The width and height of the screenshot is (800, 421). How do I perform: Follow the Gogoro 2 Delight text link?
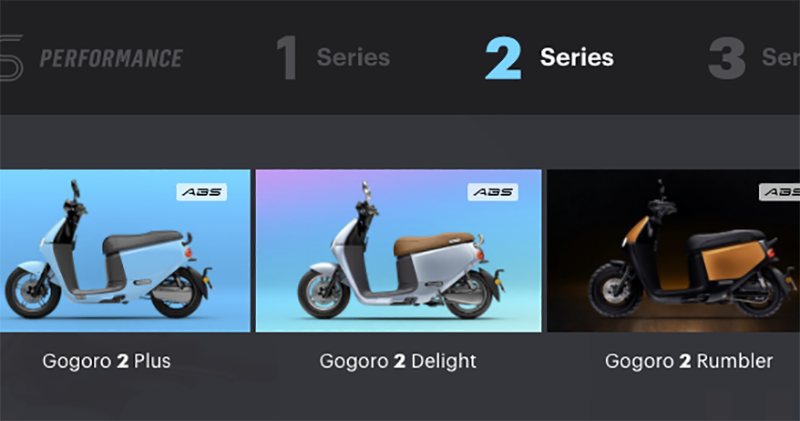pyautogui.click(x=398, y=361)
